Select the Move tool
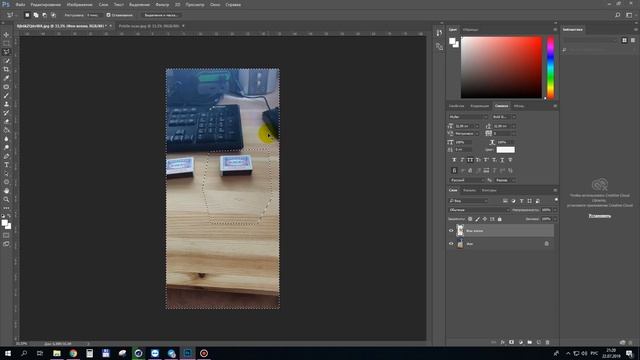Screen dimensions: 640x360 click(x=6, y=35)
